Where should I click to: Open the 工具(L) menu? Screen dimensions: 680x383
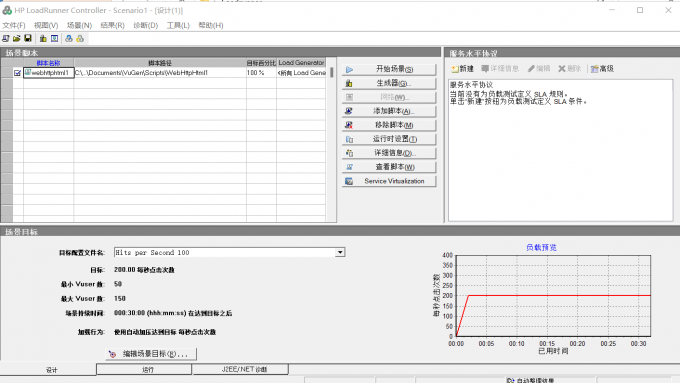click(178, 25)
